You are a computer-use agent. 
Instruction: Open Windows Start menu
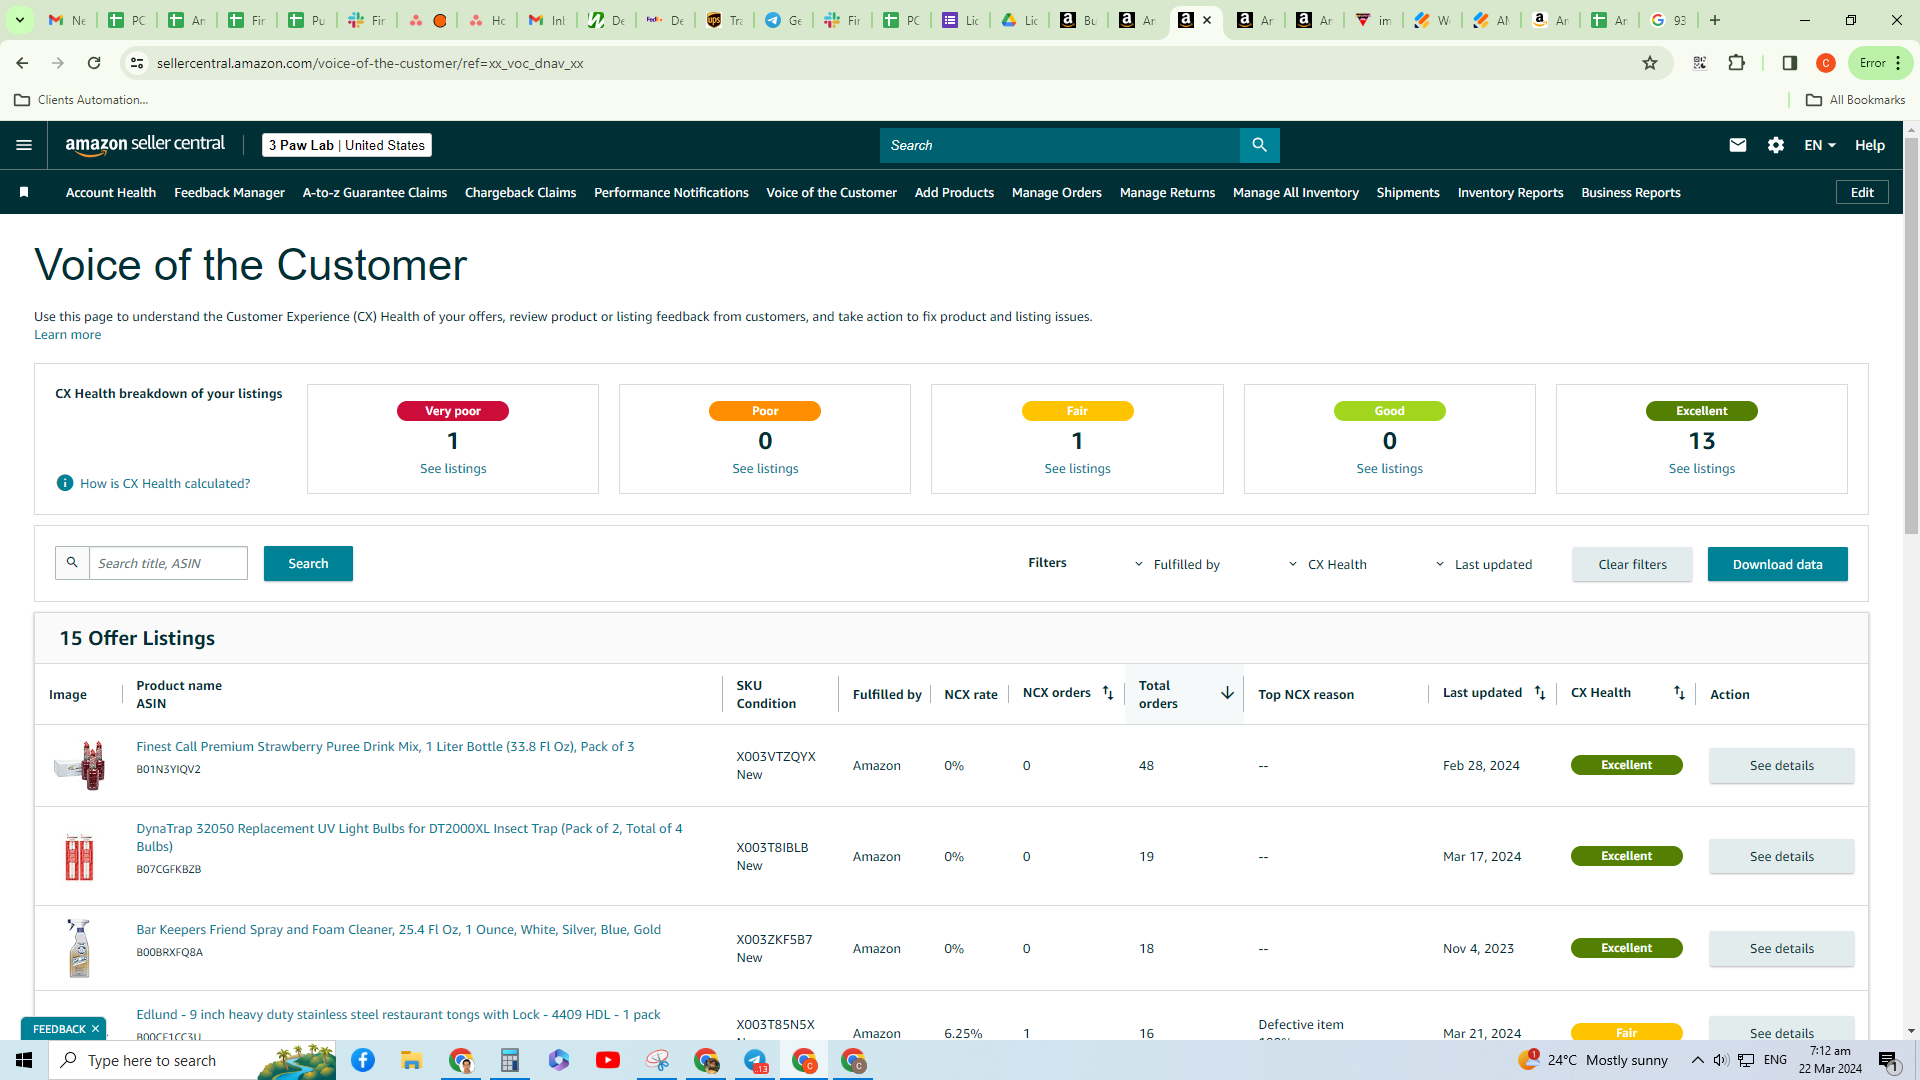(24, 1060)
